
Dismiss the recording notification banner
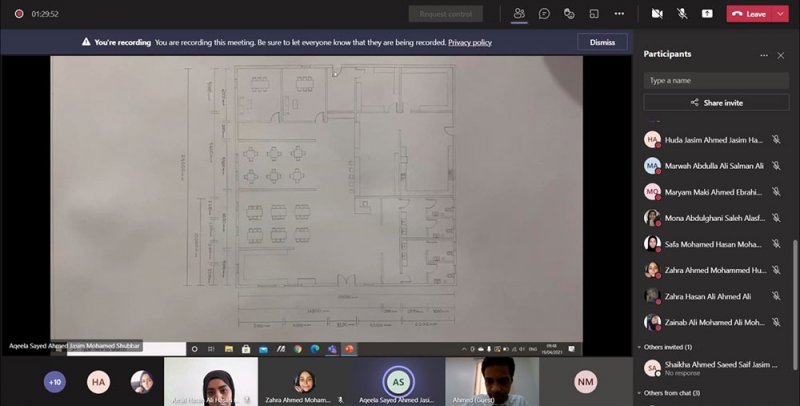pos(602,42)
